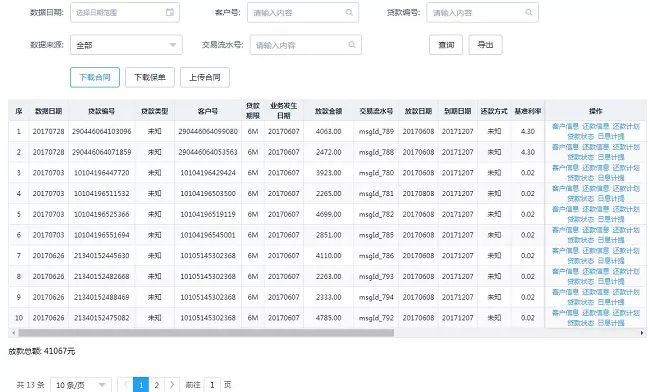The image size is (650, 392).
Task: Focus the 客户号 input field
Action: pyautogui.click(x=303, y=12)
